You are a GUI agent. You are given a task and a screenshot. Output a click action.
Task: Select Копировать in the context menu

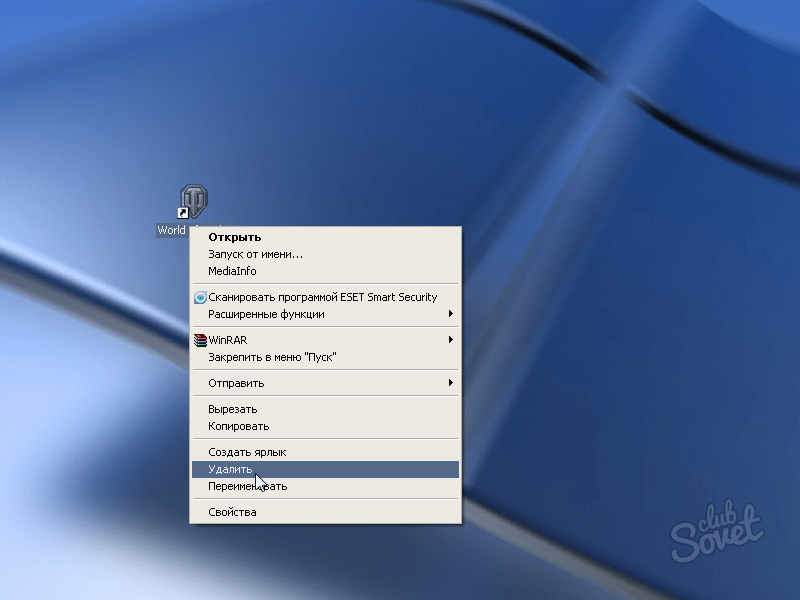pyautogui.click(x=238, y=426)
